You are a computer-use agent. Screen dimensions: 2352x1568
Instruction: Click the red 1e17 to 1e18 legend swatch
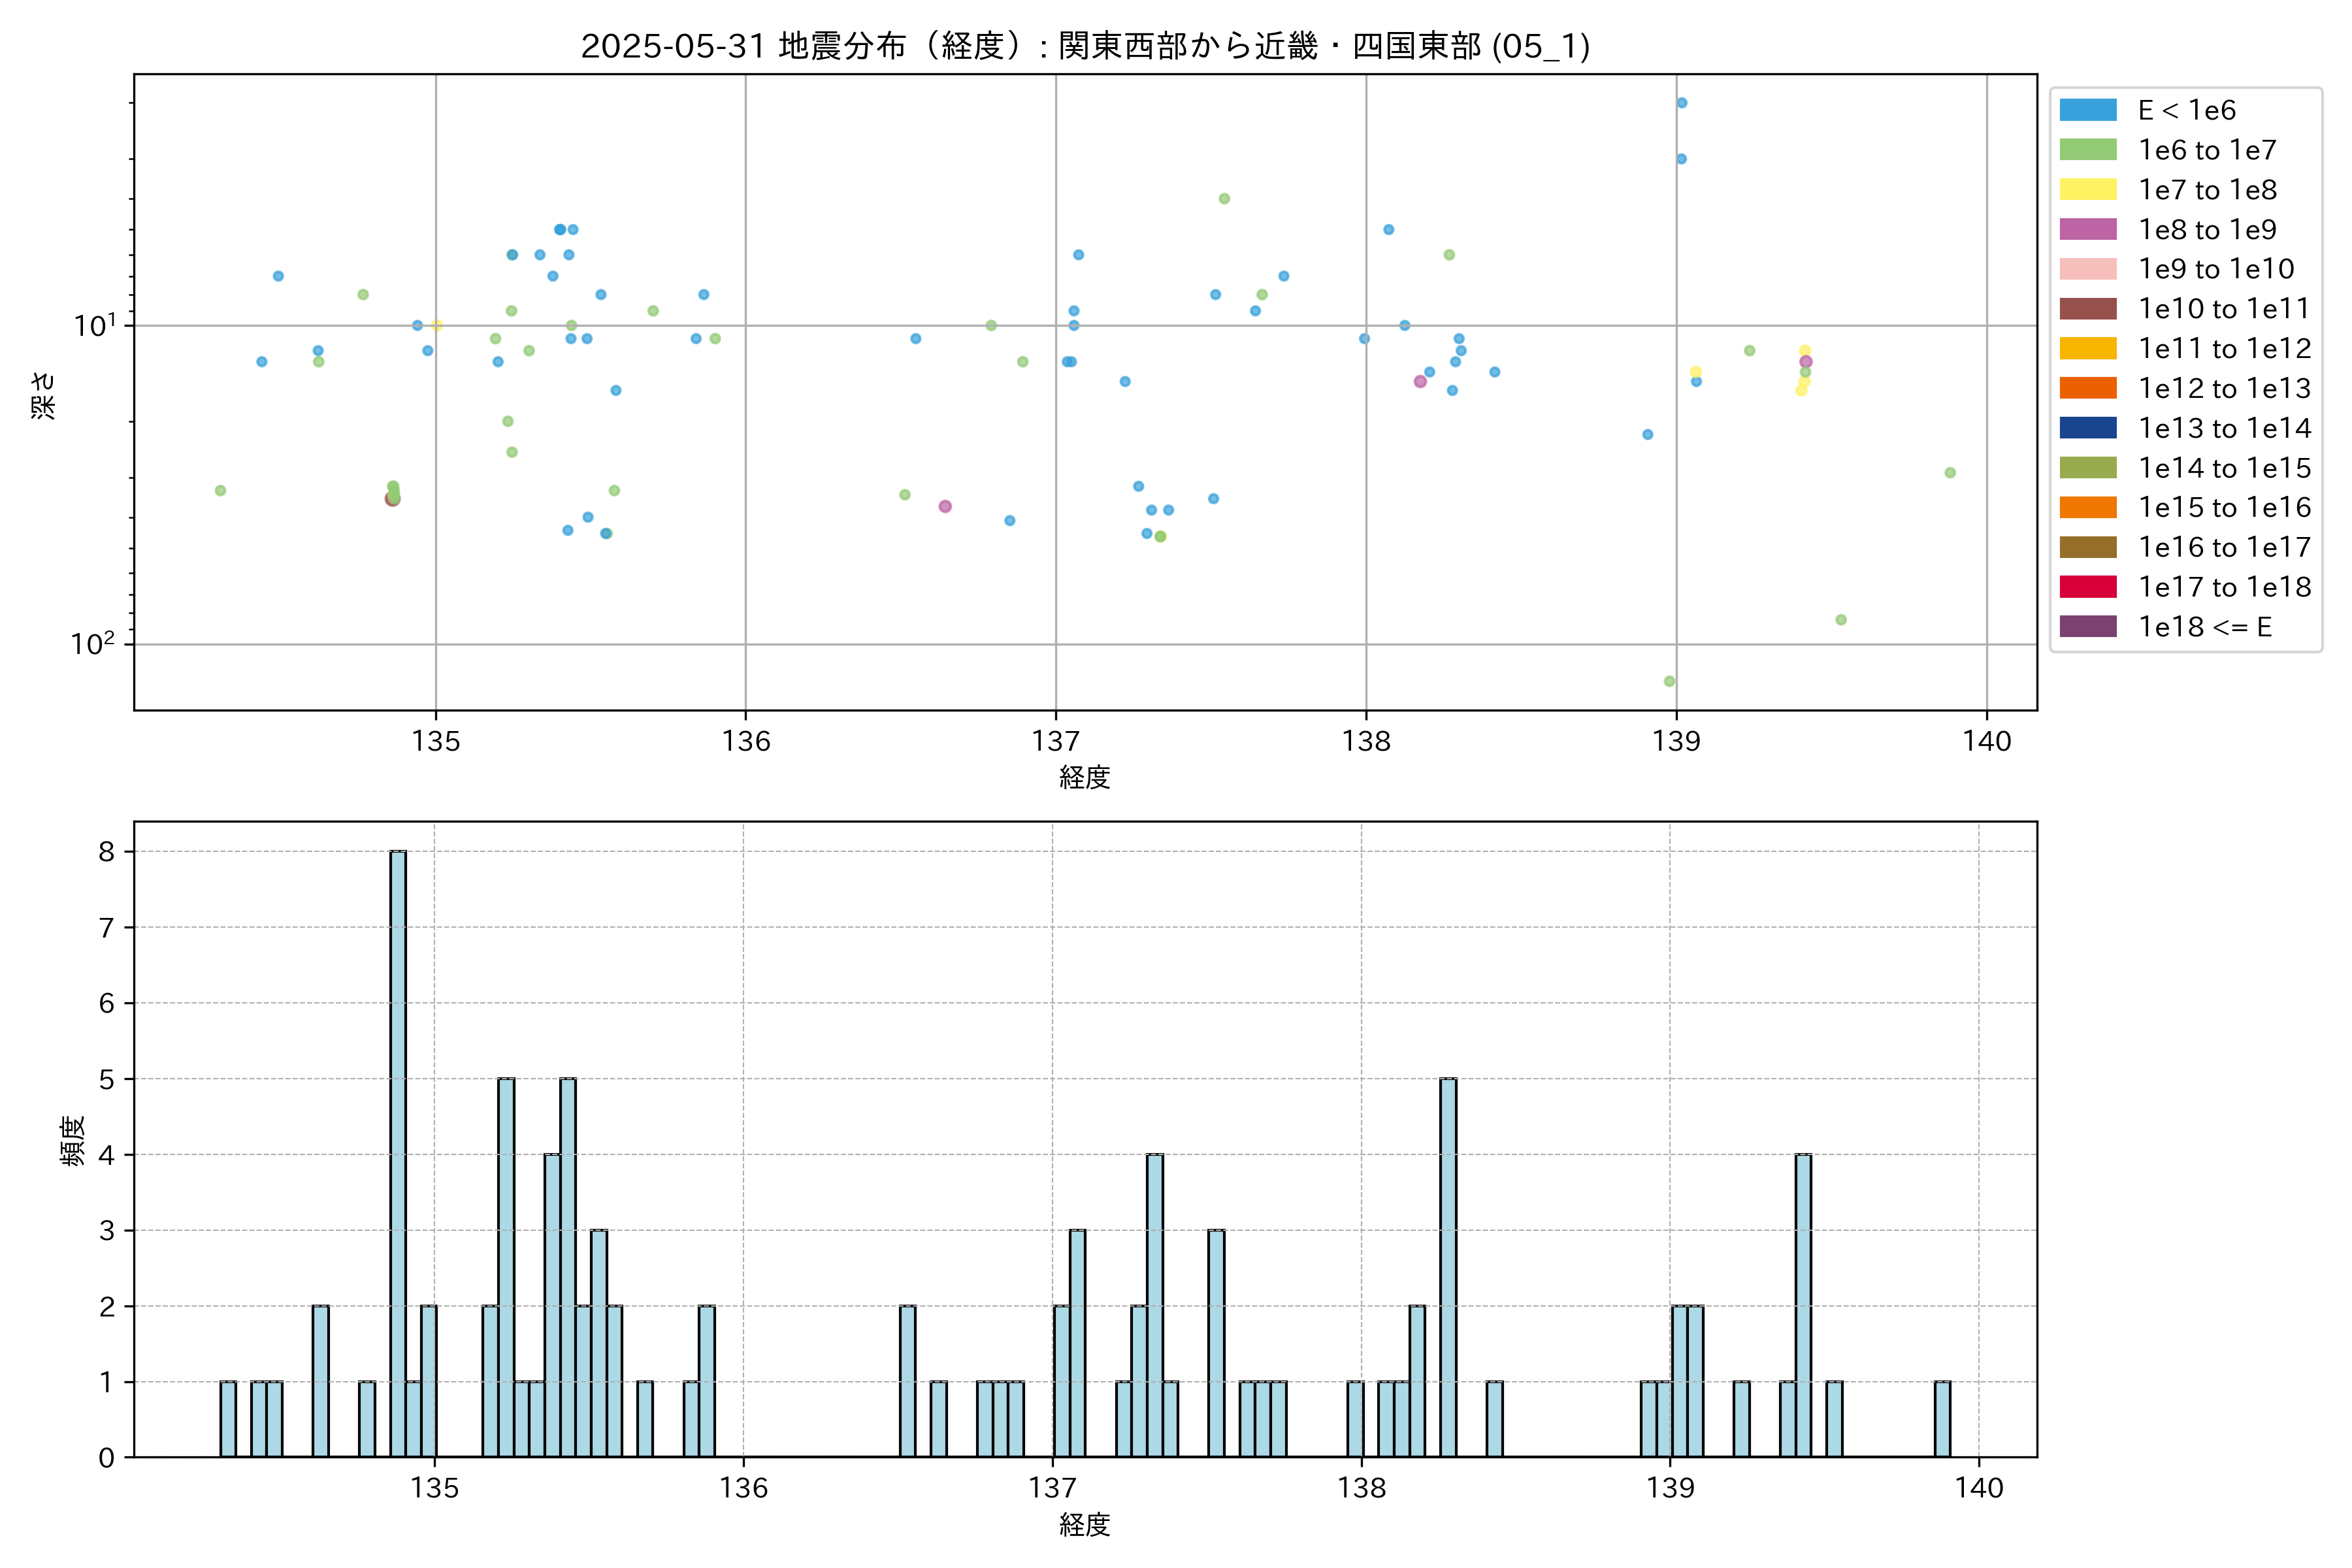pos(2087,587)
